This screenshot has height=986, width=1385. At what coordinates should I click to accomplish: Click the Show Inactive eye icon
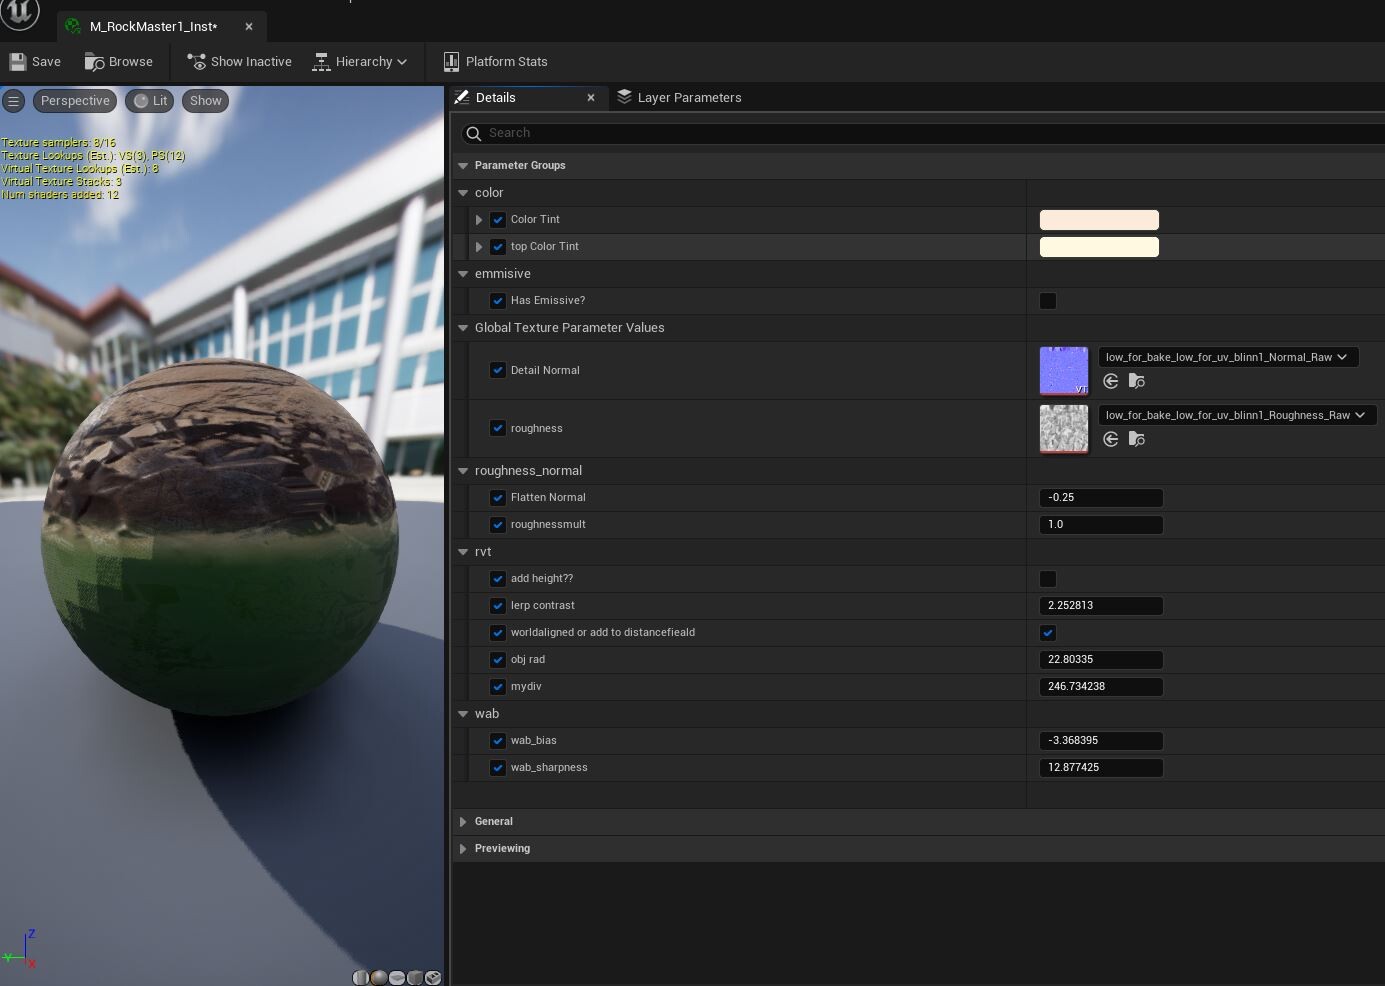[x=196, y=62]
